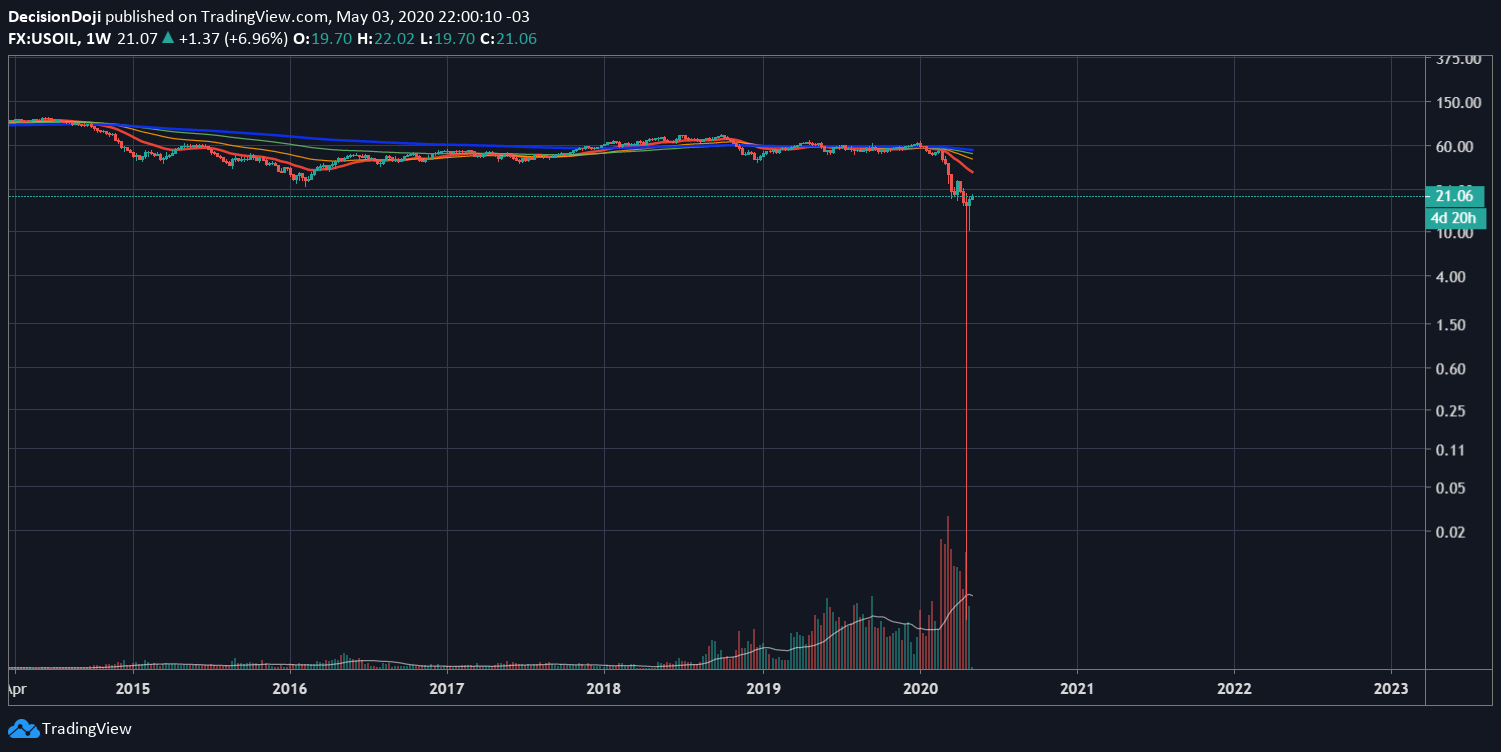Image resolution: width=1501 pixels, height=752 pixels.
Task: Click the 1W timeframe label
Action: (97, 38)
